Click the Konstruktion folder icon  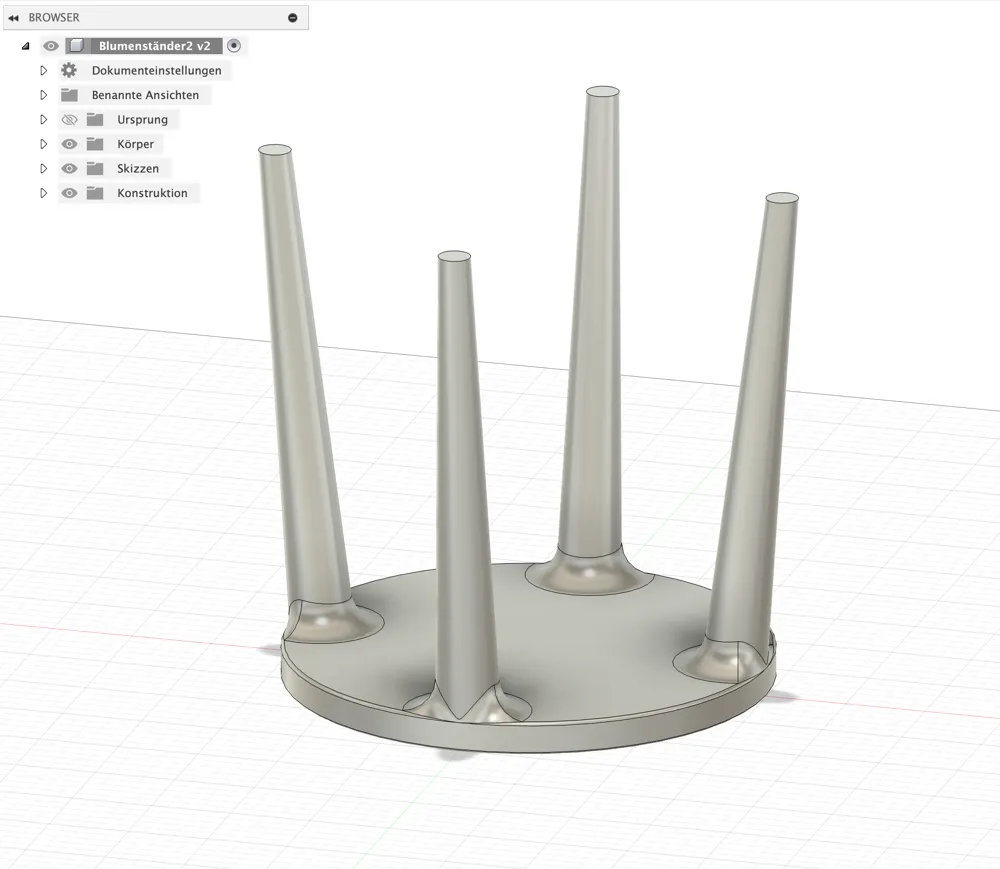[93, 193]
